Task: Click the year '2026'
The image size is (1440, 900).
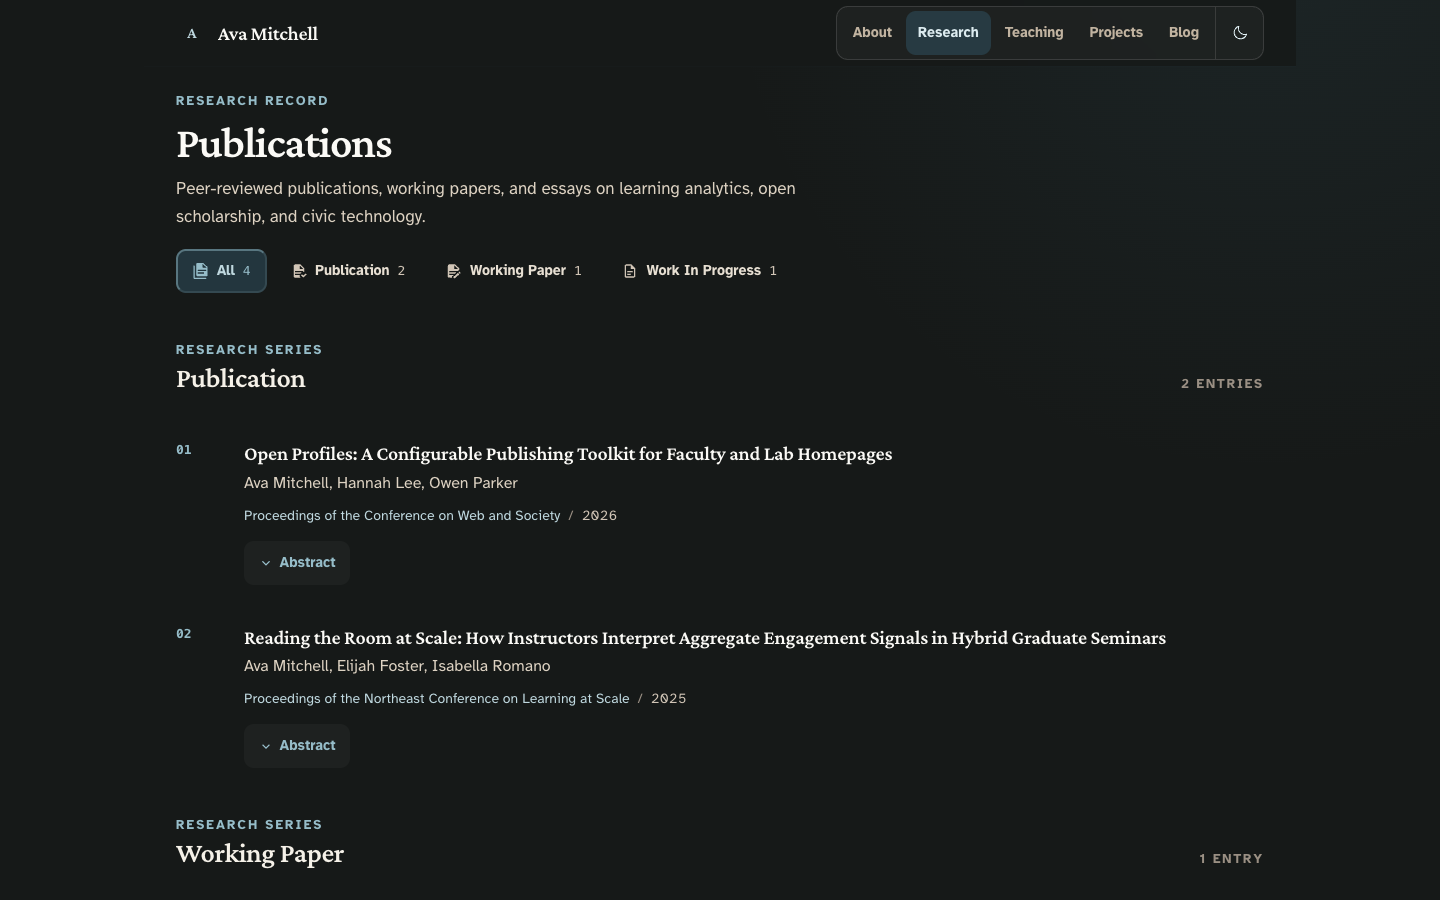Action: click(x=599, y=516)
